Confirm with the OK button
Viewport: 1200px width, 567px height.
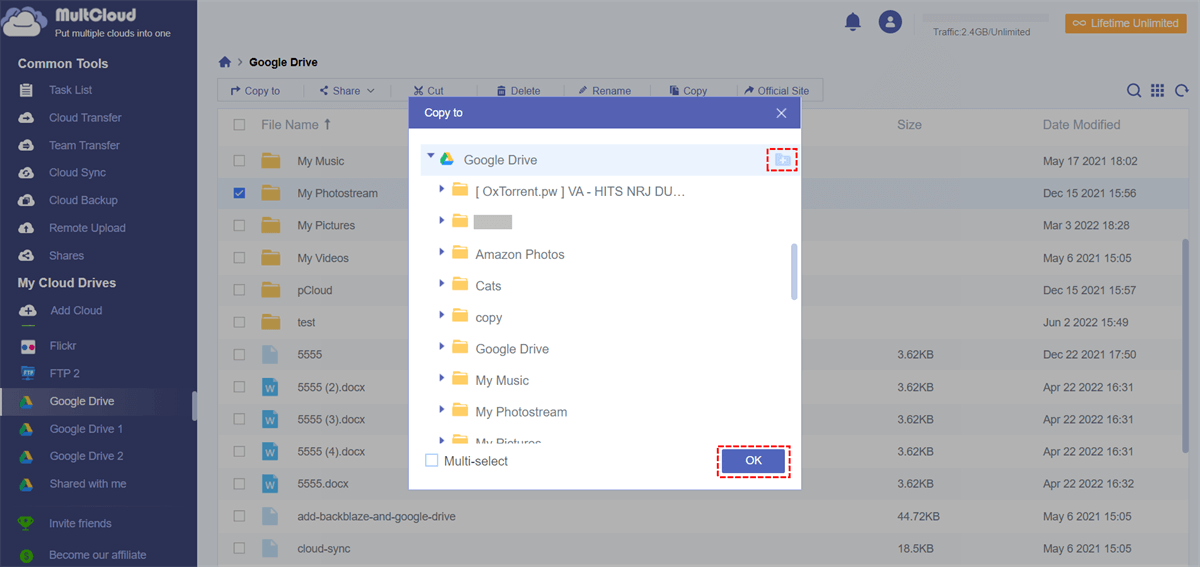click(754, 460)
